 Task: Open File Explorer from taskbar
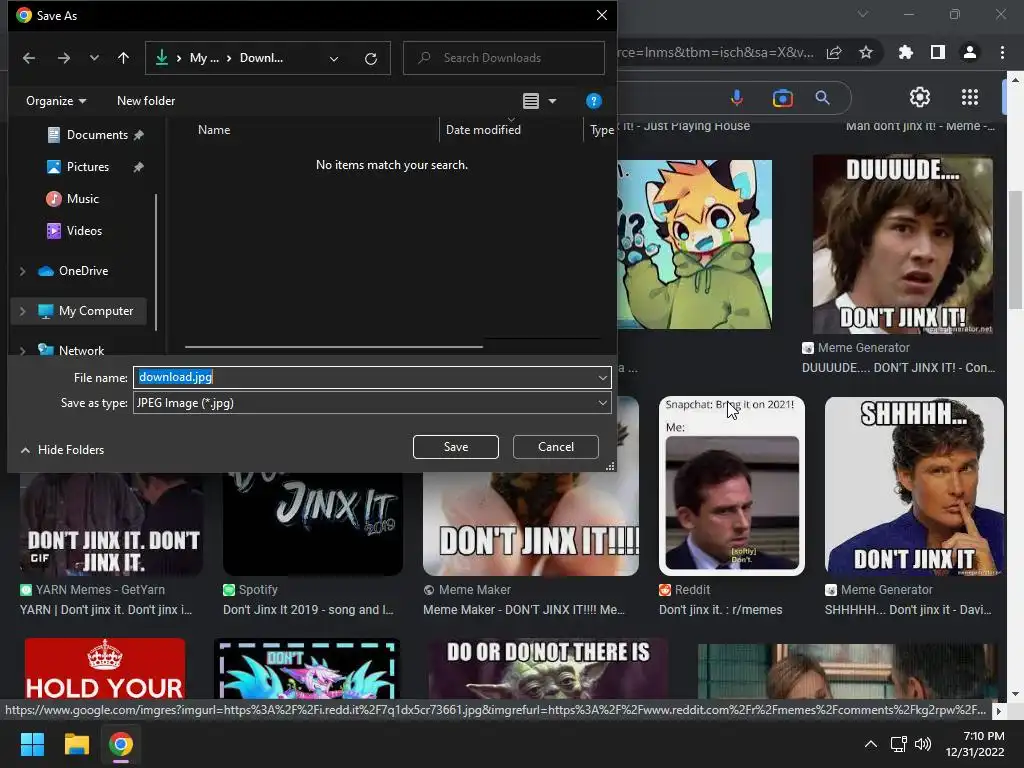[x=76, y=744]
